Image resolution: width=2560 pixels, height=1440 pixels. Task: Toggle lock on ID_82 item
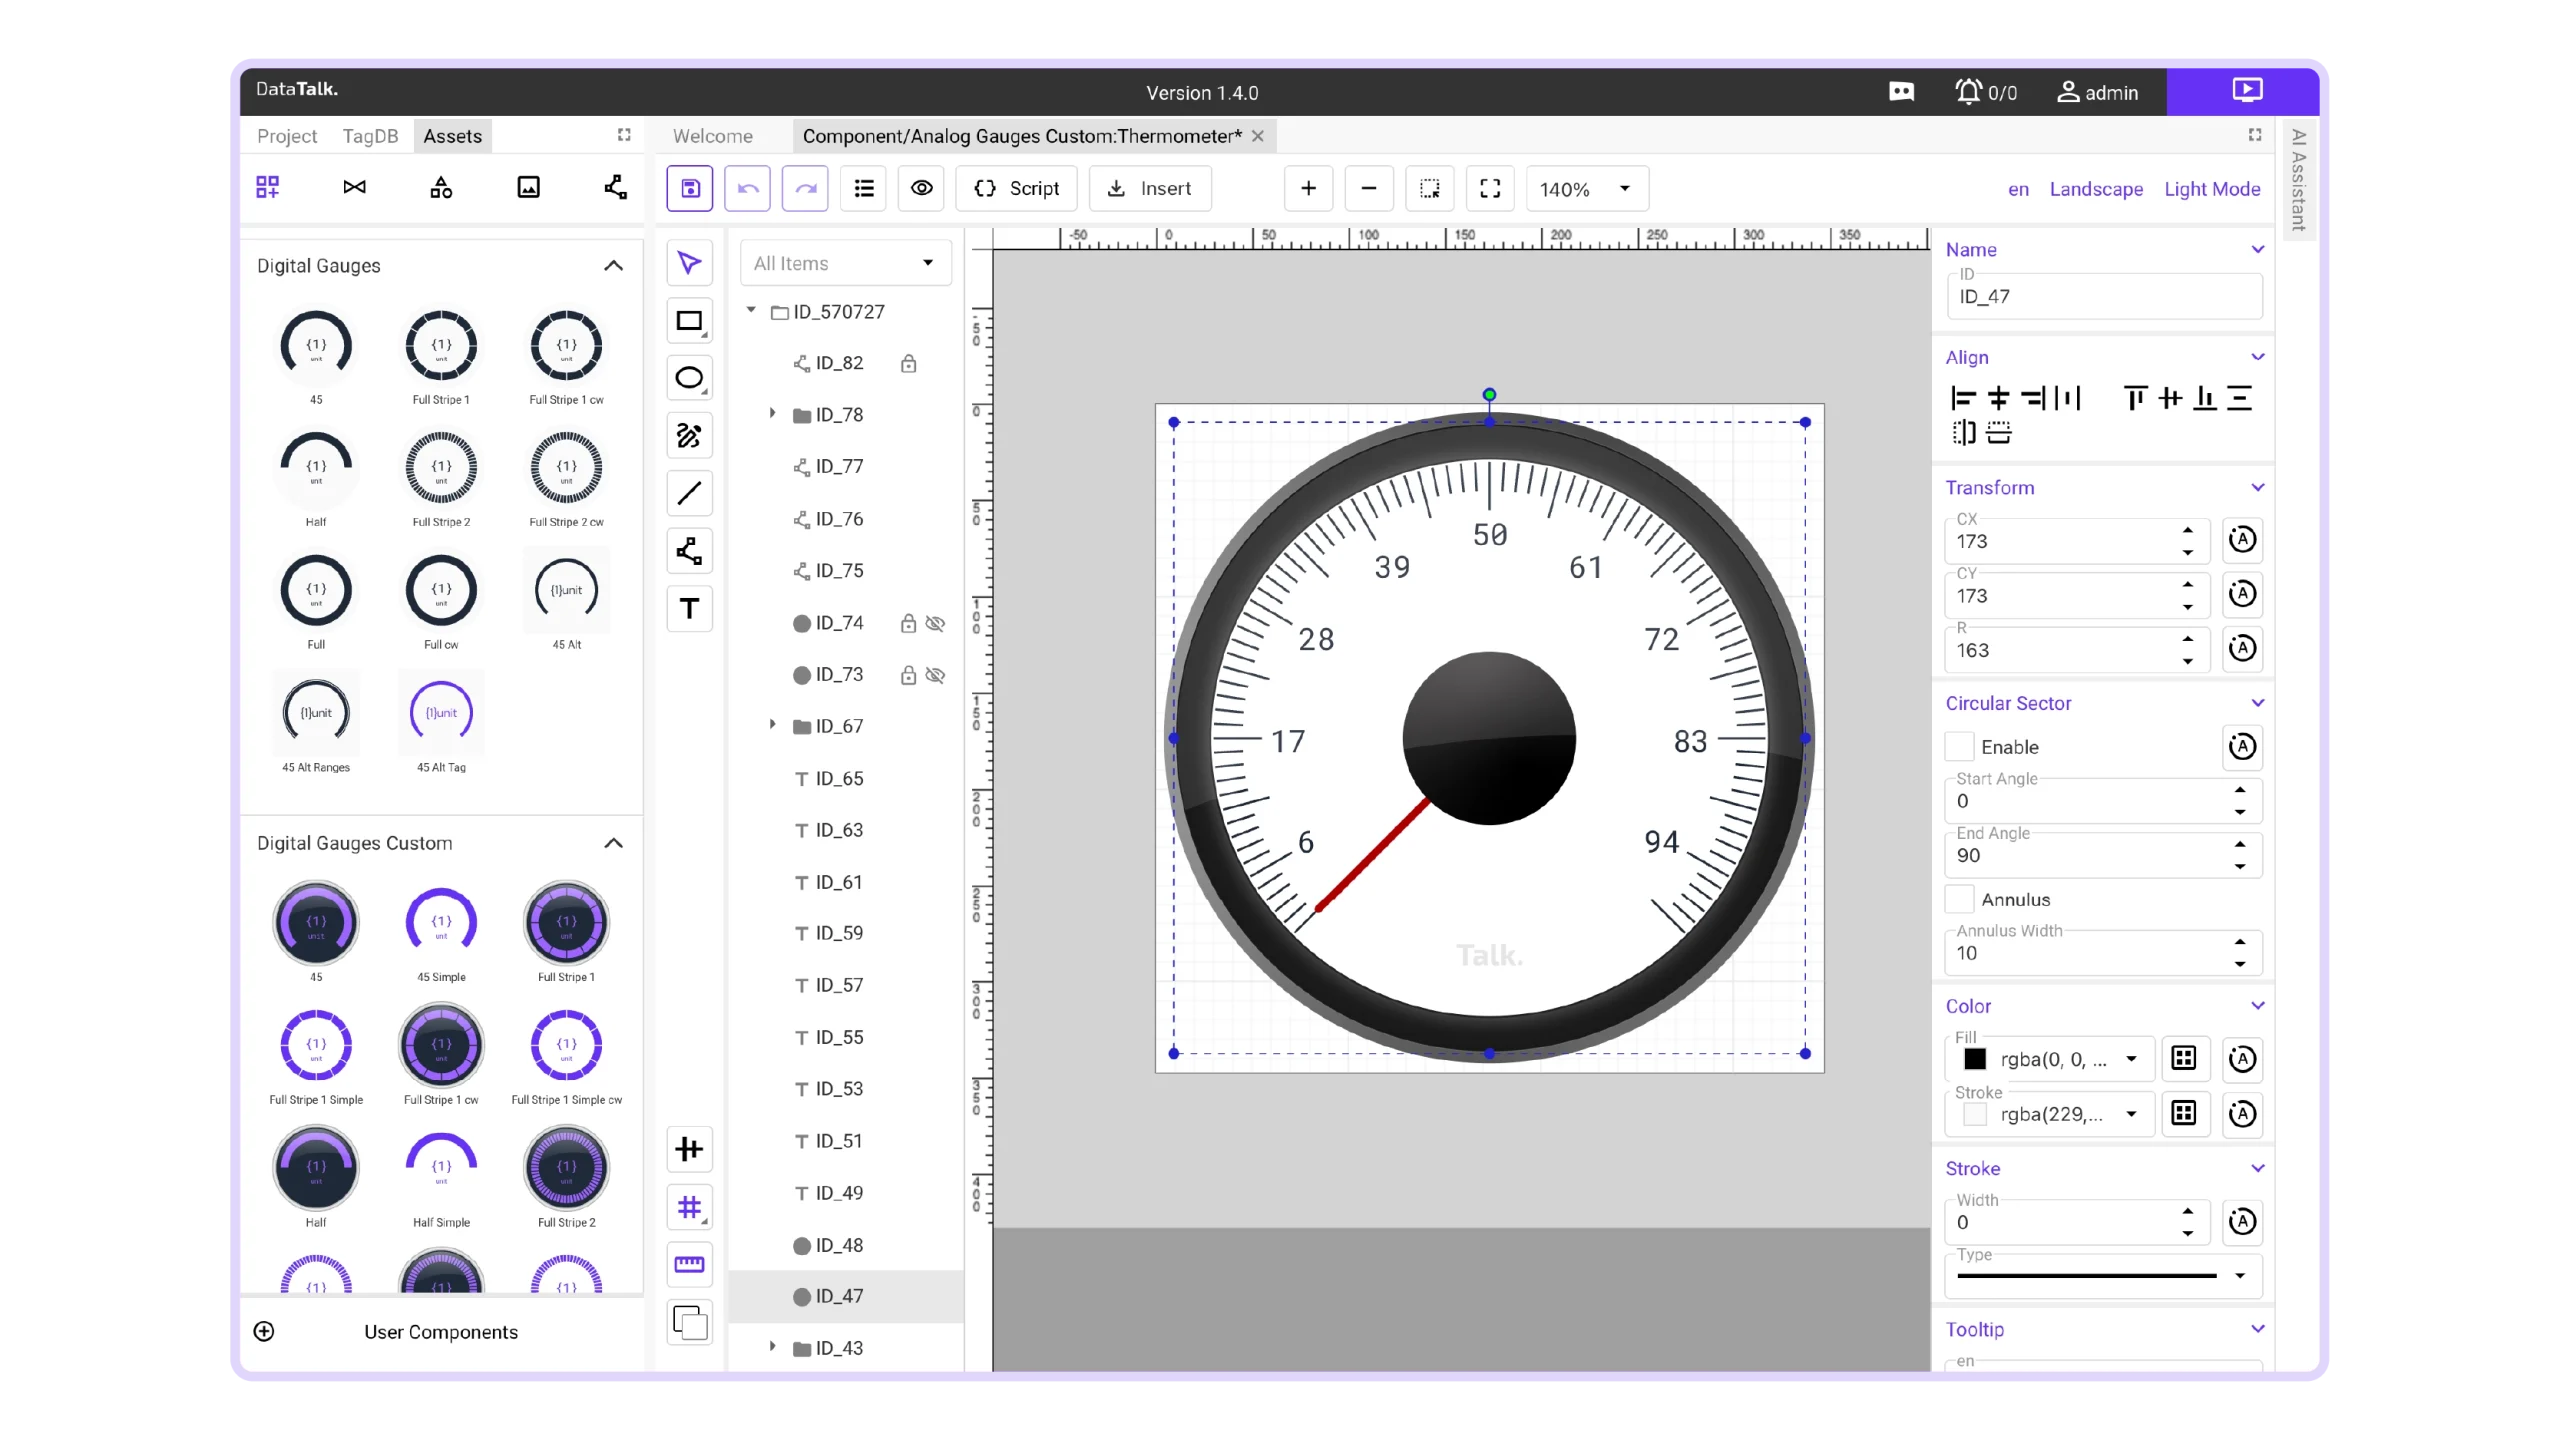click(x=908, y=363)
